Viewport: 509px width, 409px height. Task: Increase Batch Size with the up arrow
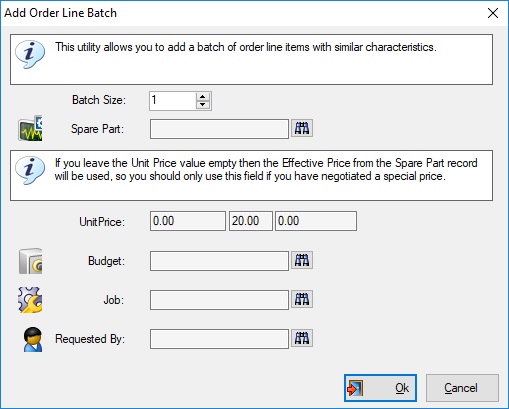[x=203, y=97]
